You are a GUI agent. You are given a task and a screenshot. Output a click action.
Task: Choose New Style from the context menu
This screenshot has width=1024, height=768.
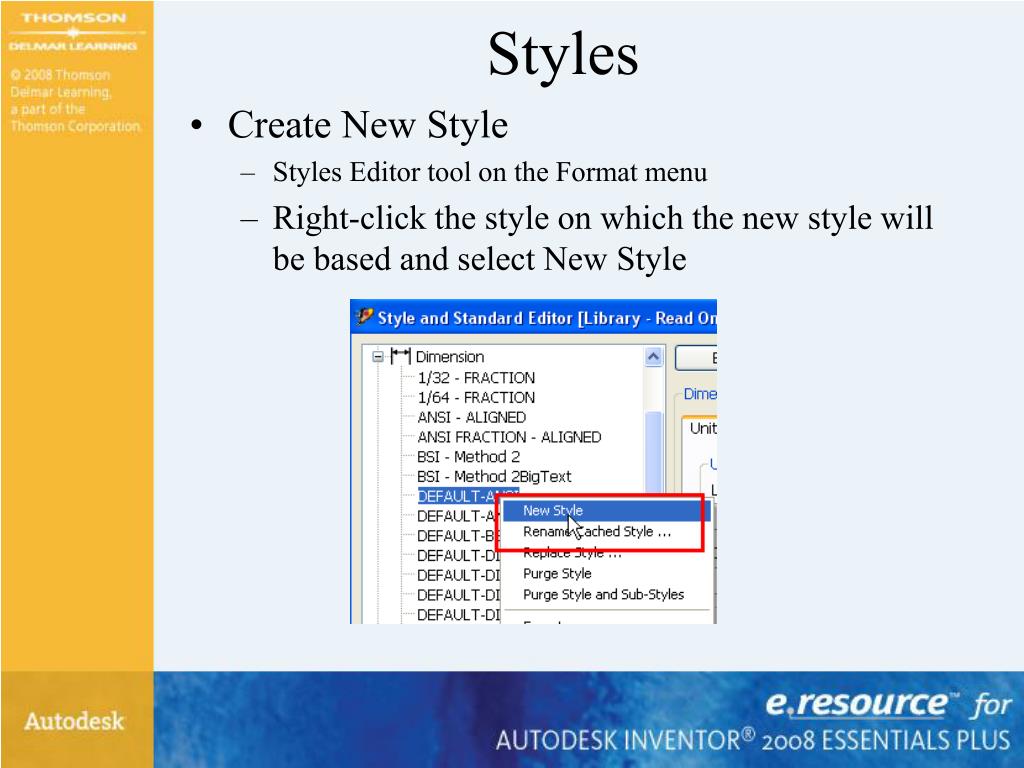coord(605,511)
